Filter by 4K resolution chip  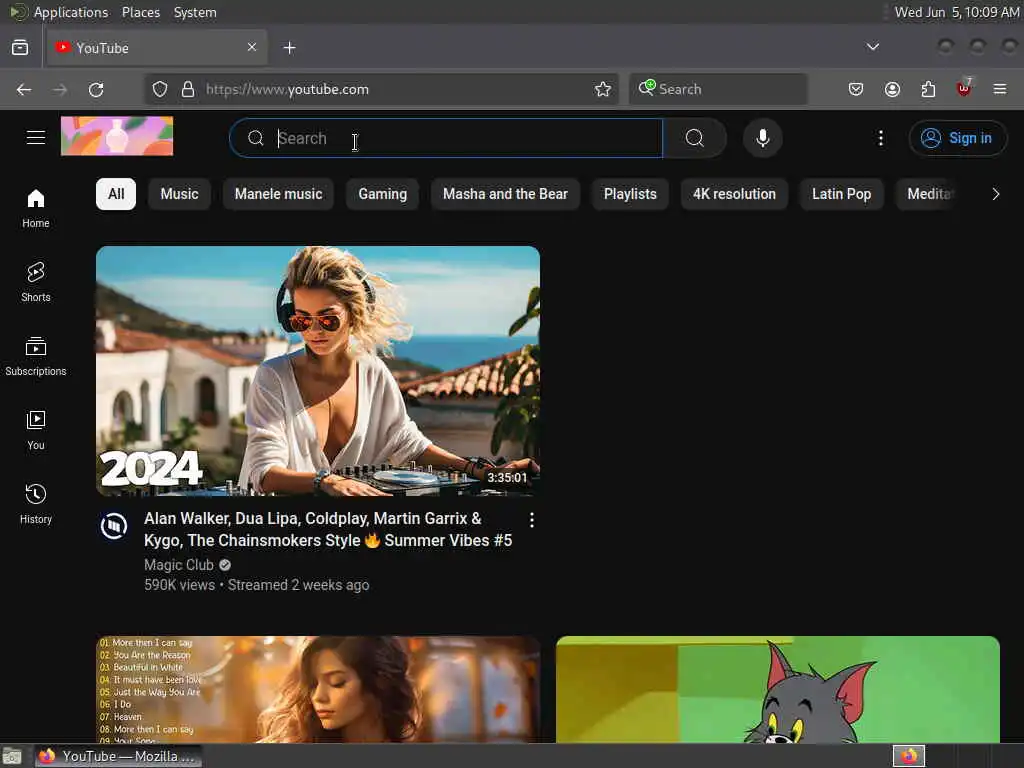[734, 194]
